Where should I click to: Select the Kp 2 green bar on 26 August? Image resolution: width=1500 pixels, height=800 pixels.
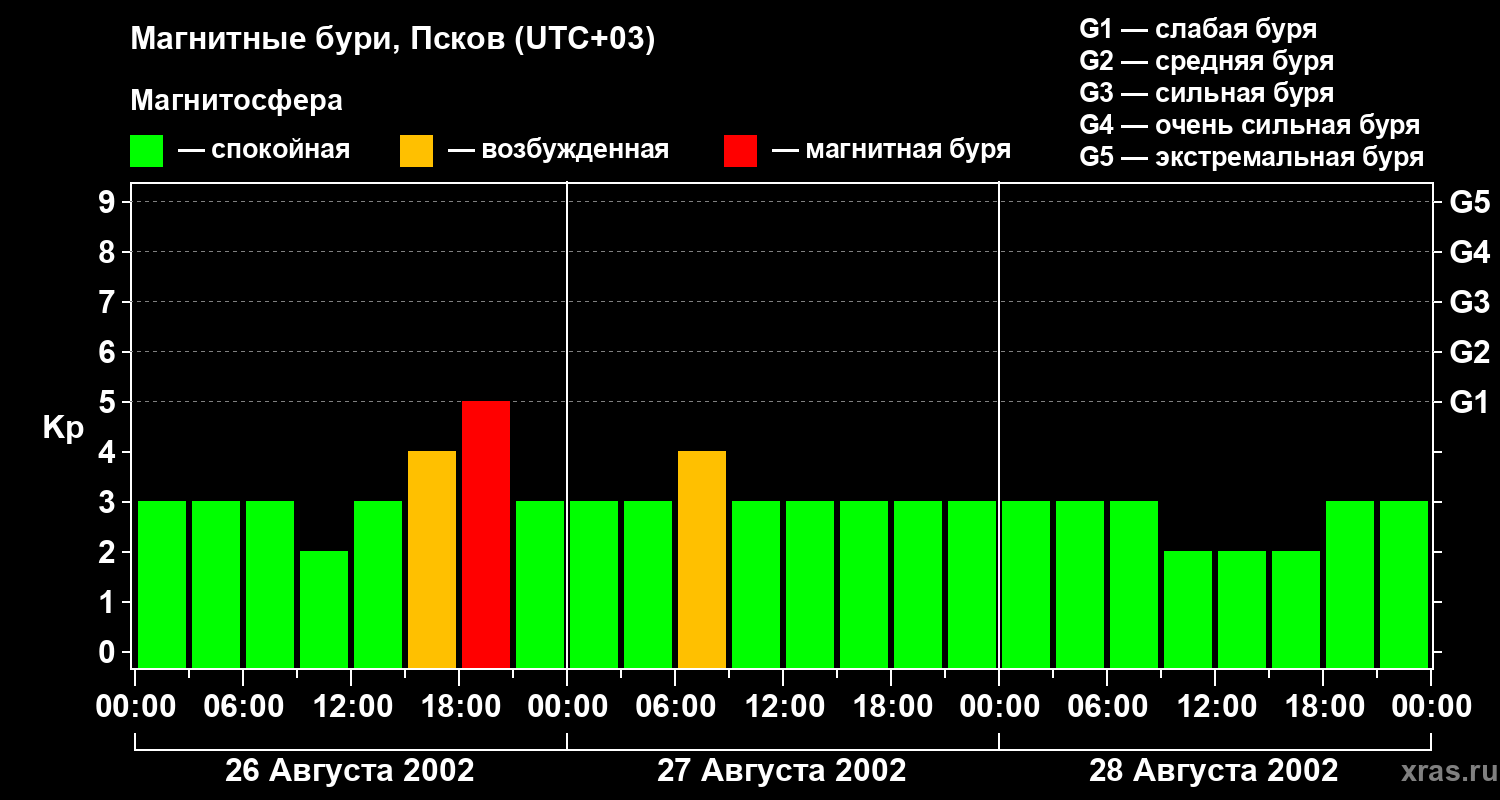tap(324, 610)
